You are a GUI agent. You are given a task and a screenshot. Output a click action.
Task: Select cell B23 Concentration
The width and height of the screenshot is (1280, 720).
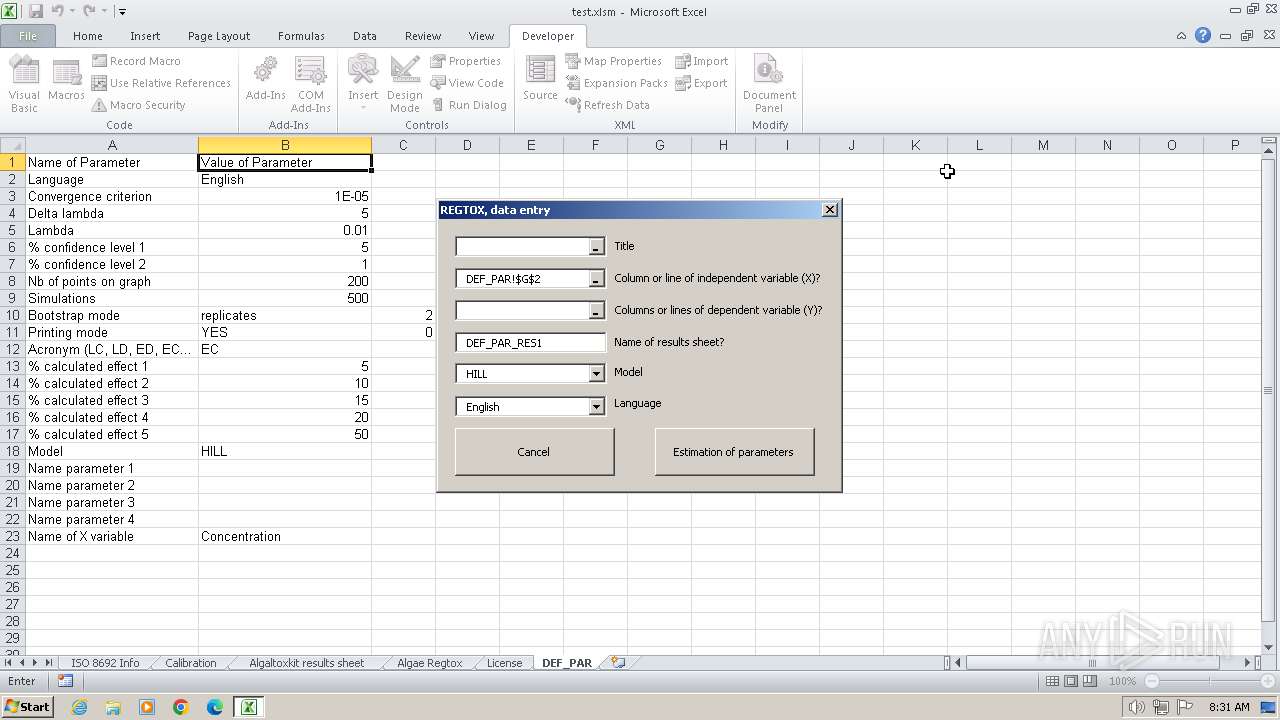click(x=285, y=537)
